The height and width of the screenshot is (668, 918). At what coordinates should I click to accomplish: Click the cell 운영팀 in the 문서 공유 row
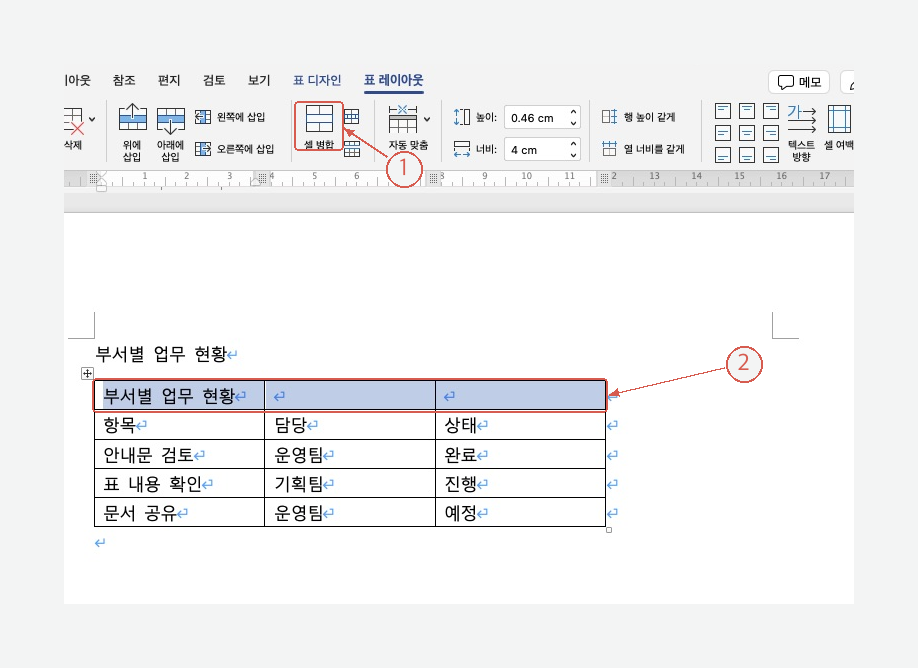(x=350, y=513)
